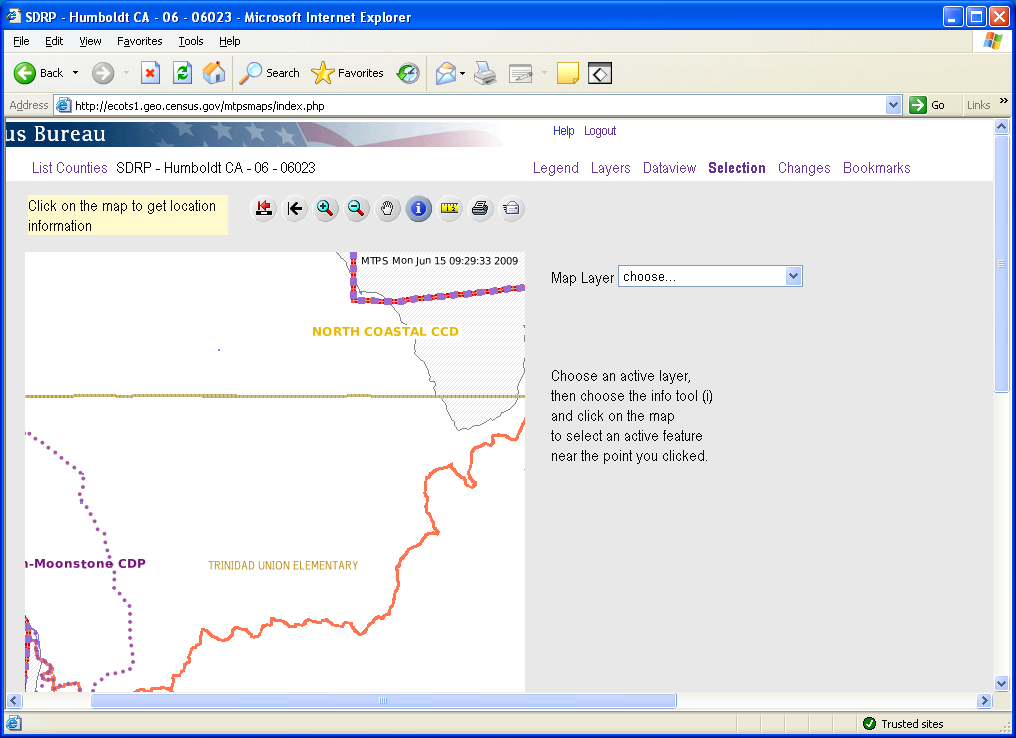Click the yellow sticky note toolbar icon
Viewport: 1016px width, 738px height.
568,73
